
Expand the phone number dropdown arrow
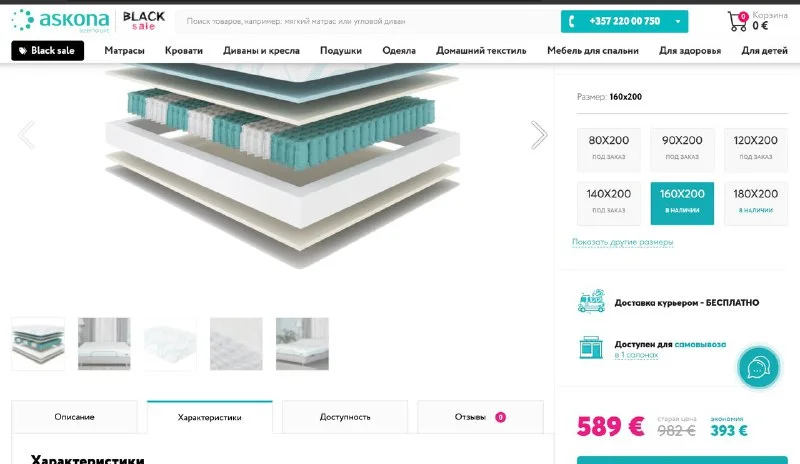pos(678,21)
